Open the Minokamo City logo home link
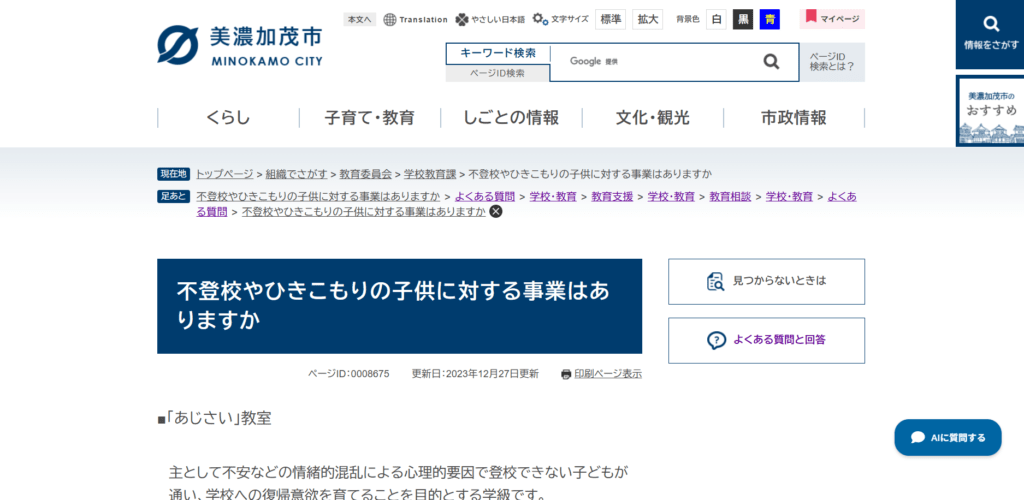 [x=240, y=45]
